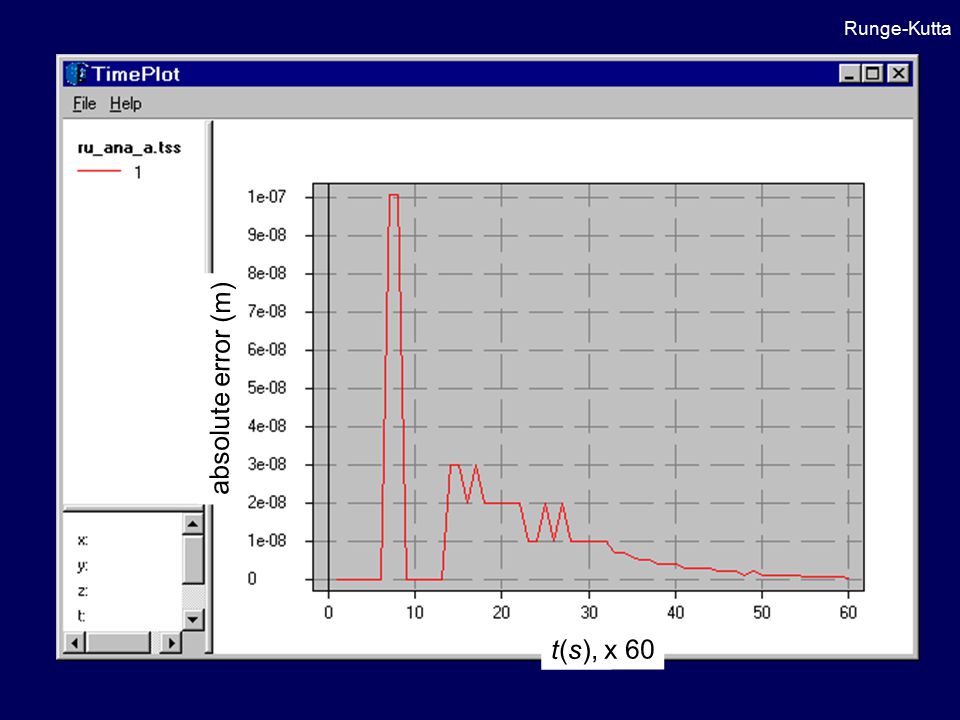Minimize the TimePlot window
The height and width of the screenshot is (720, 960).
coord(849,73)
